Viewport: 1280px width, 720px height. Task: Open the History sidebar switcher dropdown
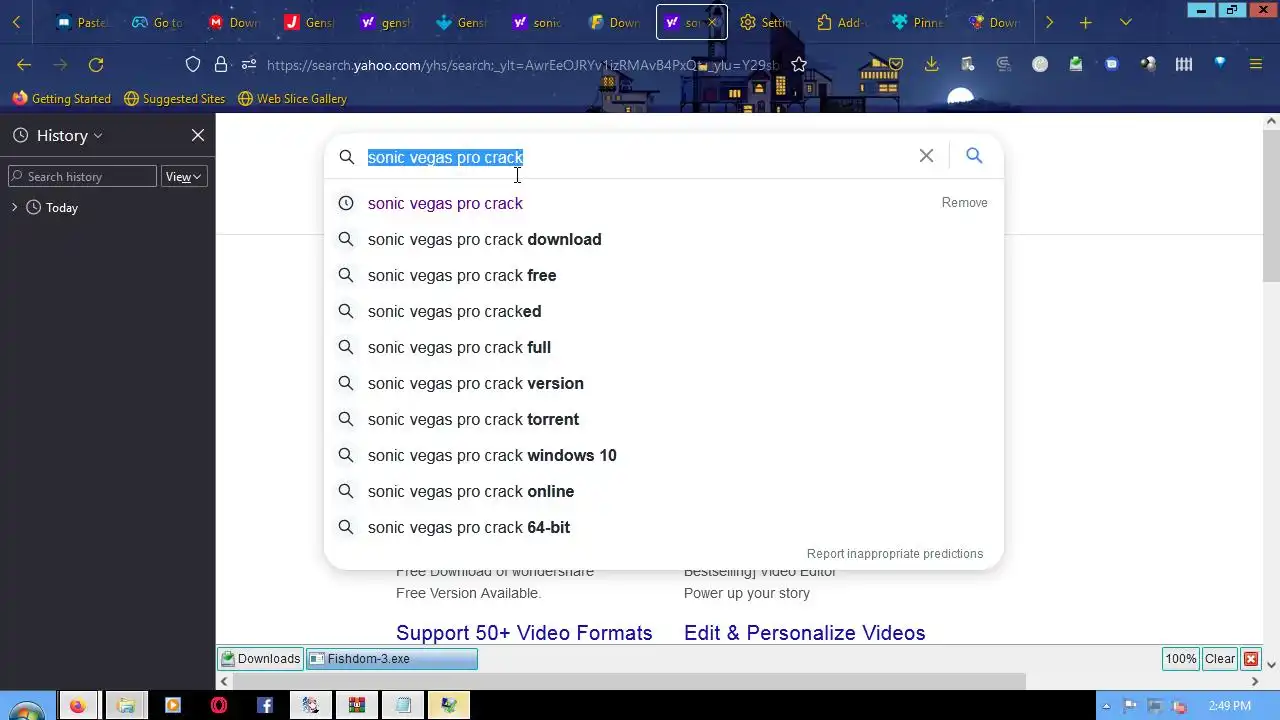68,135
